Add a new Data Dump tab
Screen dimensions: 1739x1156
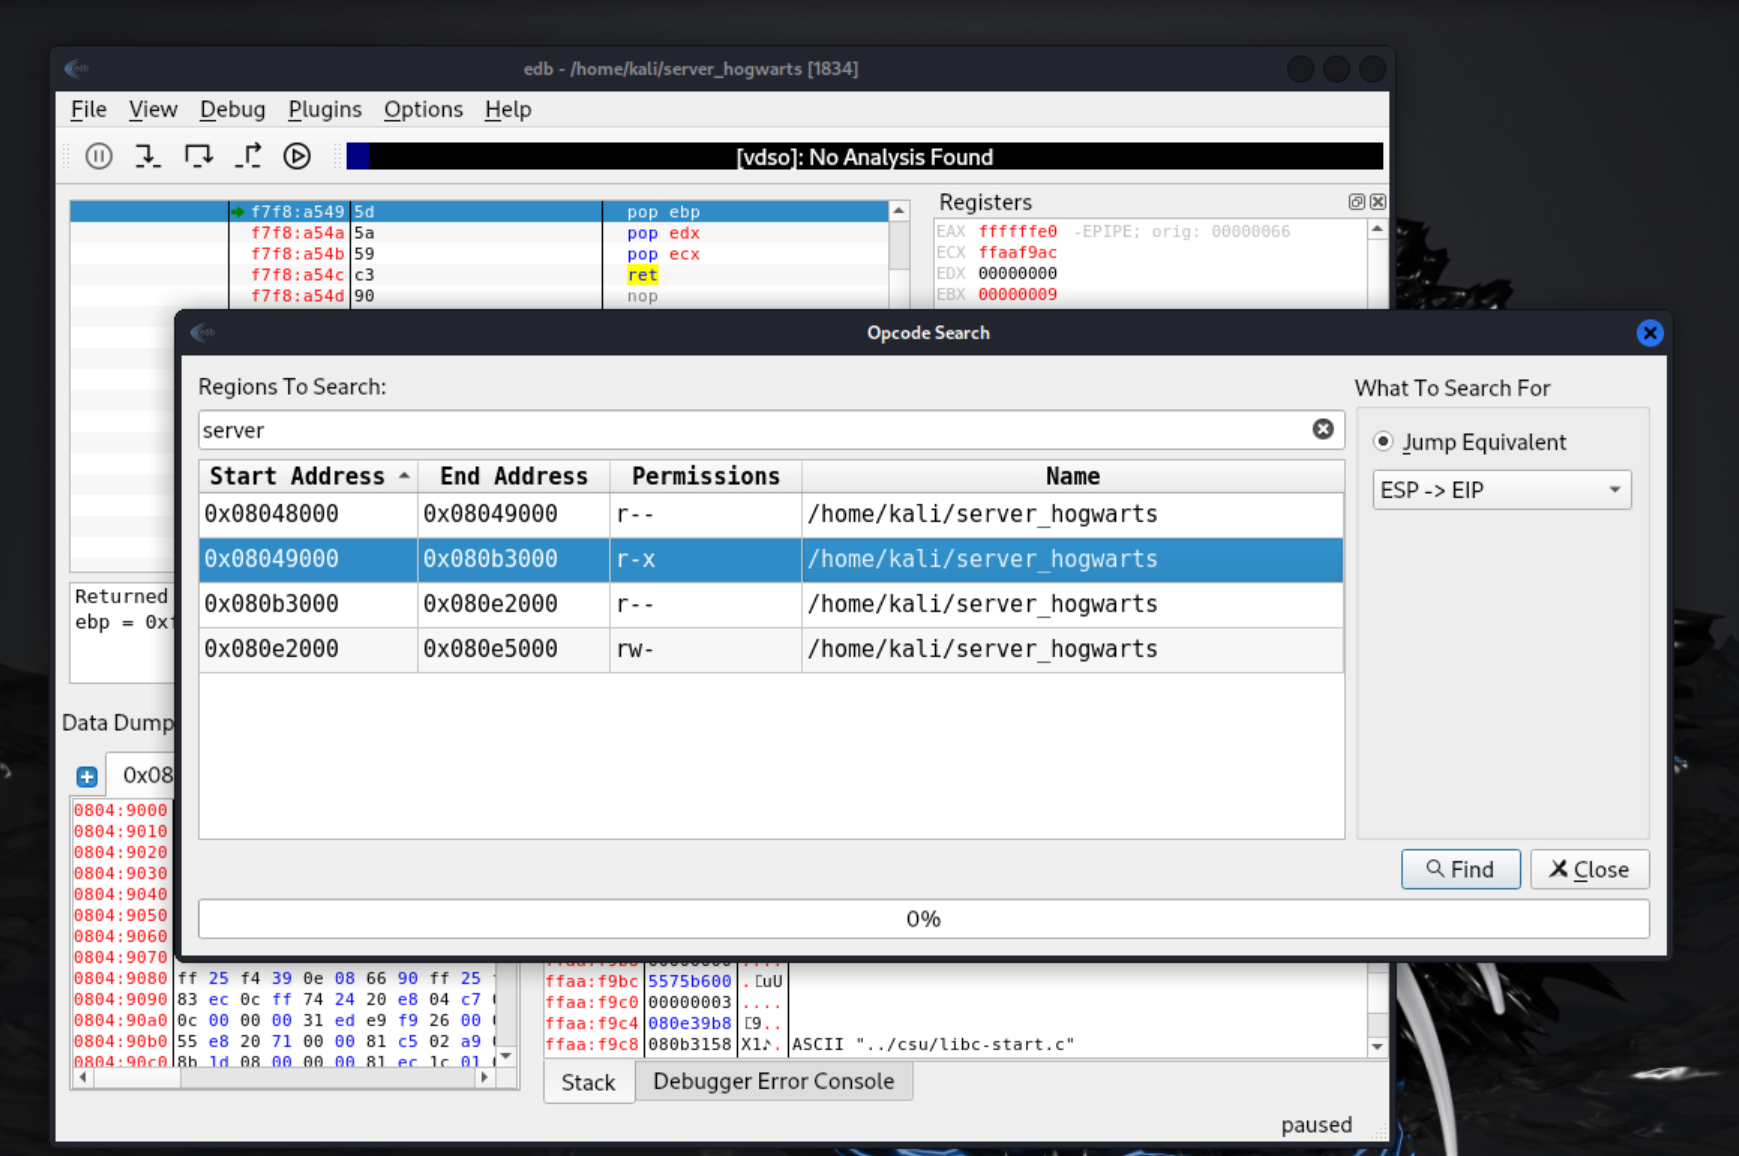(87, 776)
